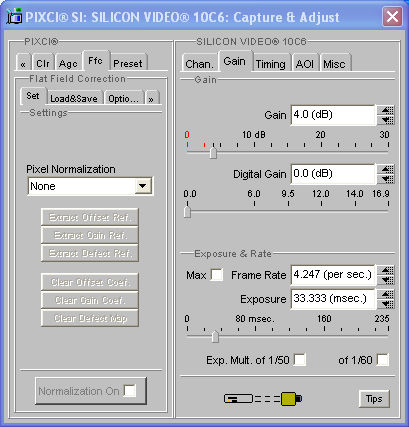This screenshot has width=409, height=427.
Task: Click the Exposure field 33.333 (msec.)
Action: [333, 299]
